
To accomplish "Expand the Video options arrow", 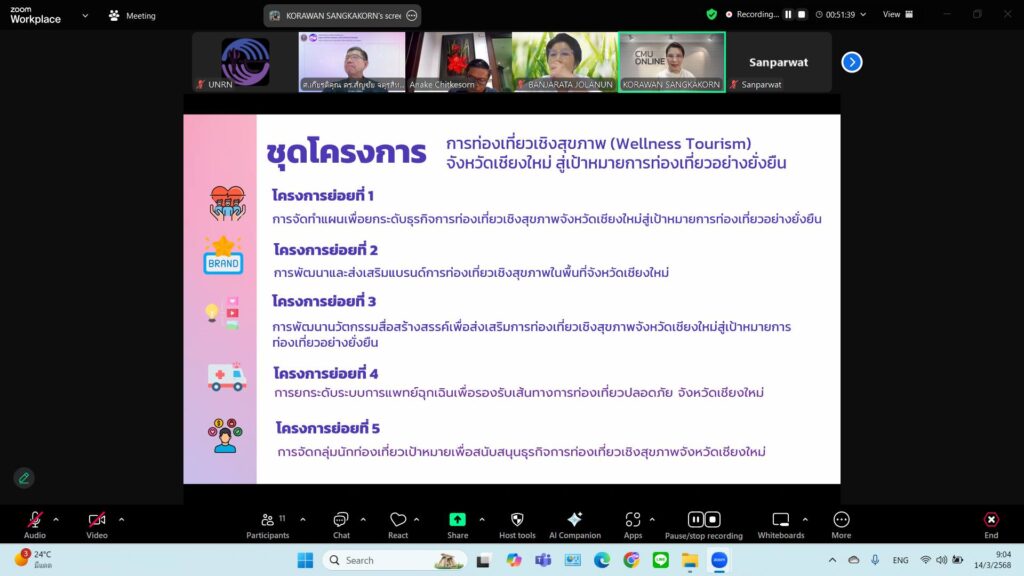I will click(121, 519).
